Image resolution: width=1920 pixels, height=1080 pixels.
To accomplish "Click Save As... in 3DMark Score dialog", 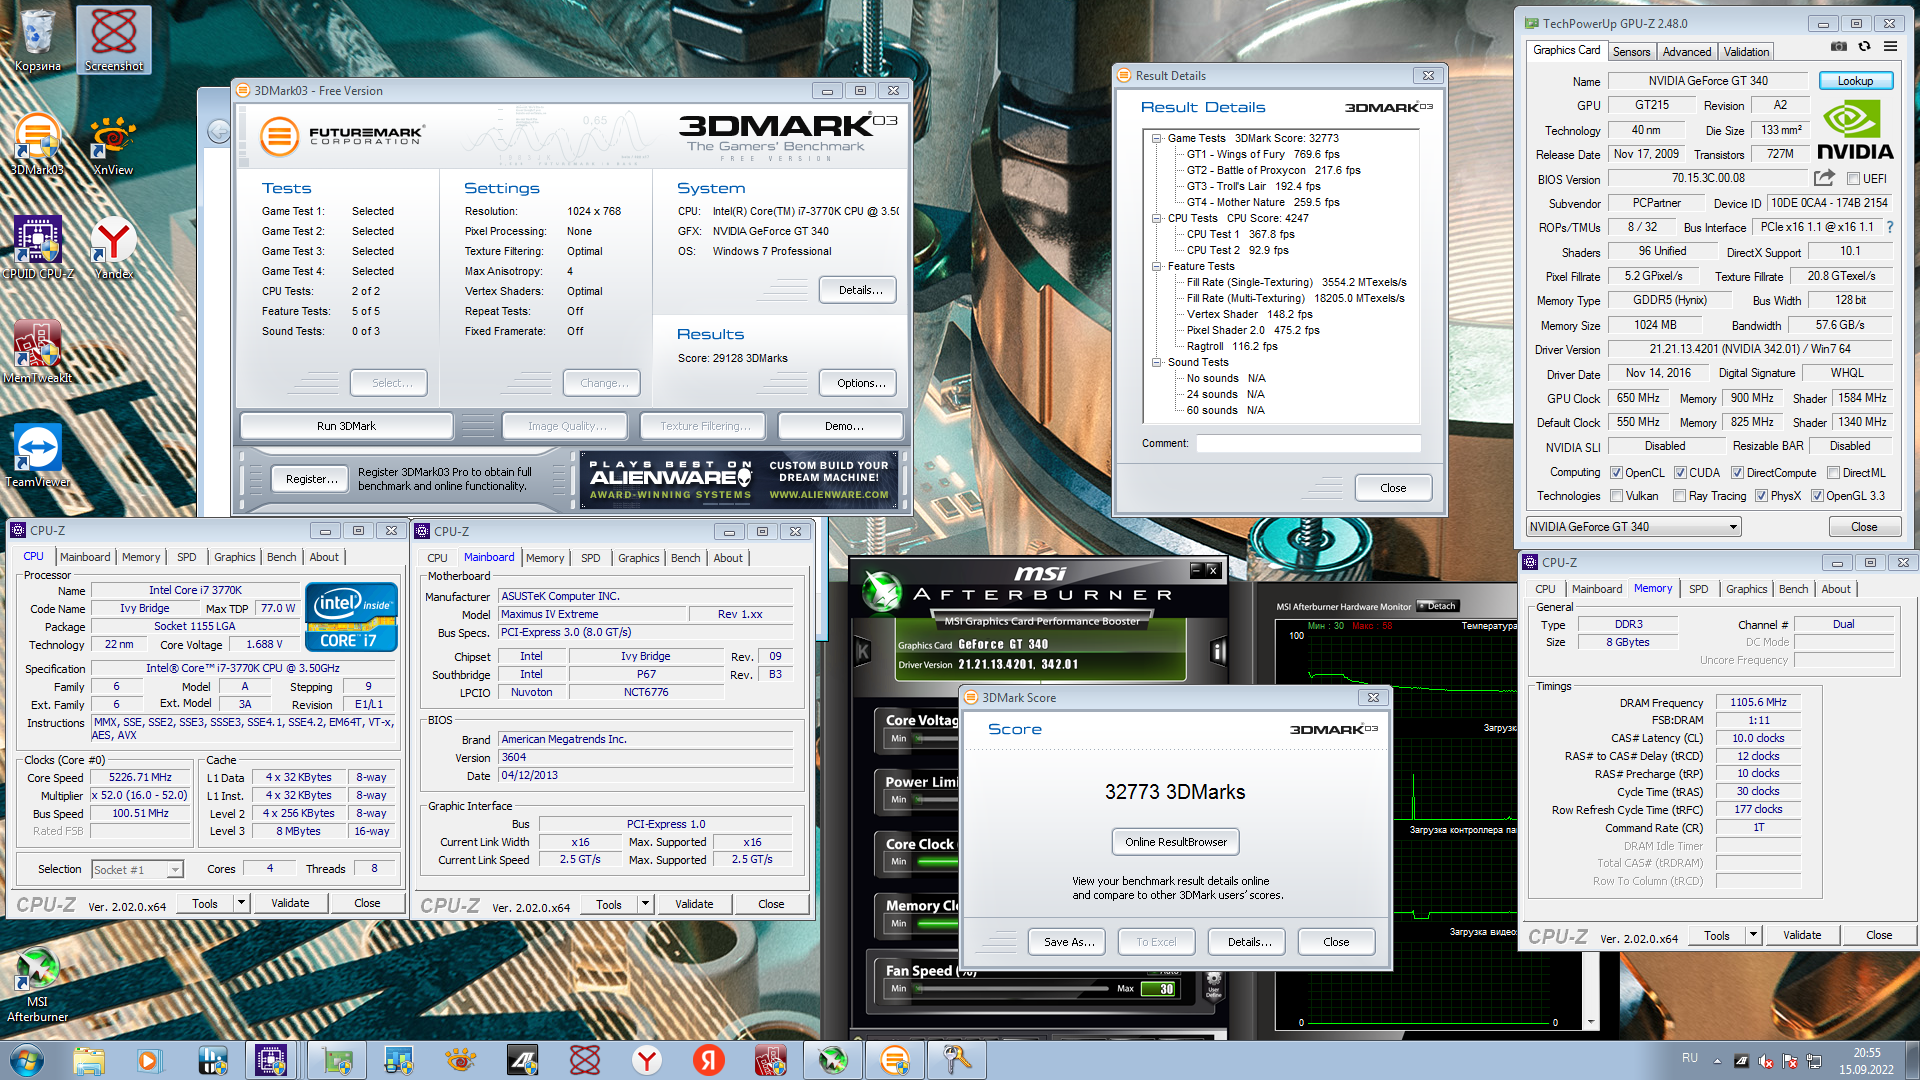I will coord(1069,942).
